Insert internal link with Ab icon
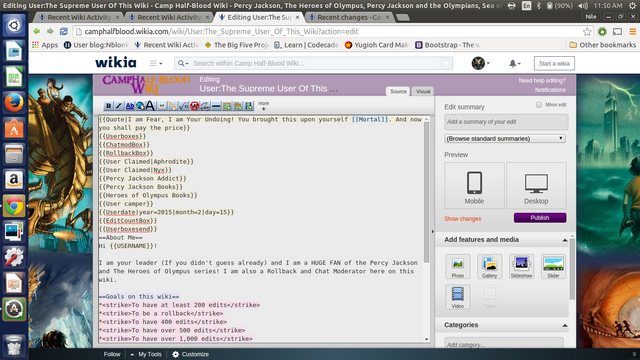This screenshot has height=360, width=640. (x=130, y=106)
